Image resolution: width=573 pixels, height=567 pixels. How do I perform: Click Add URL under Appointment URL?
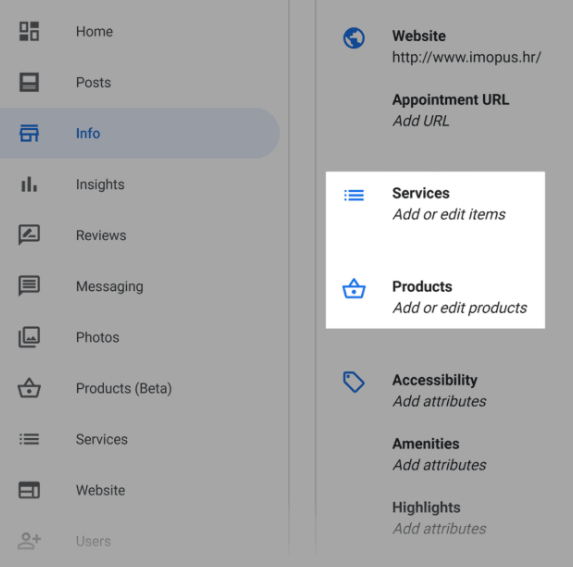421,121
